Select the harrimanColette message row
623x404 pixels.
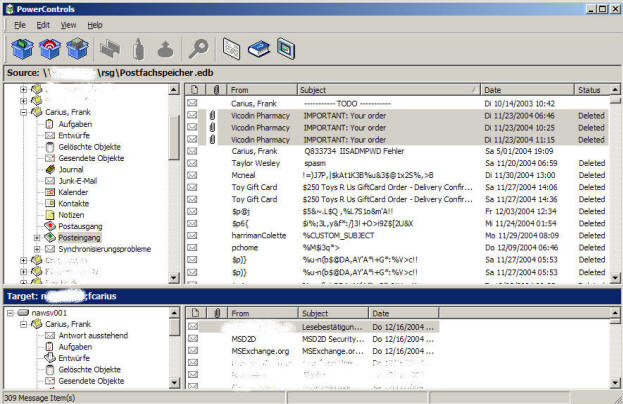click(x=397, y=236)
